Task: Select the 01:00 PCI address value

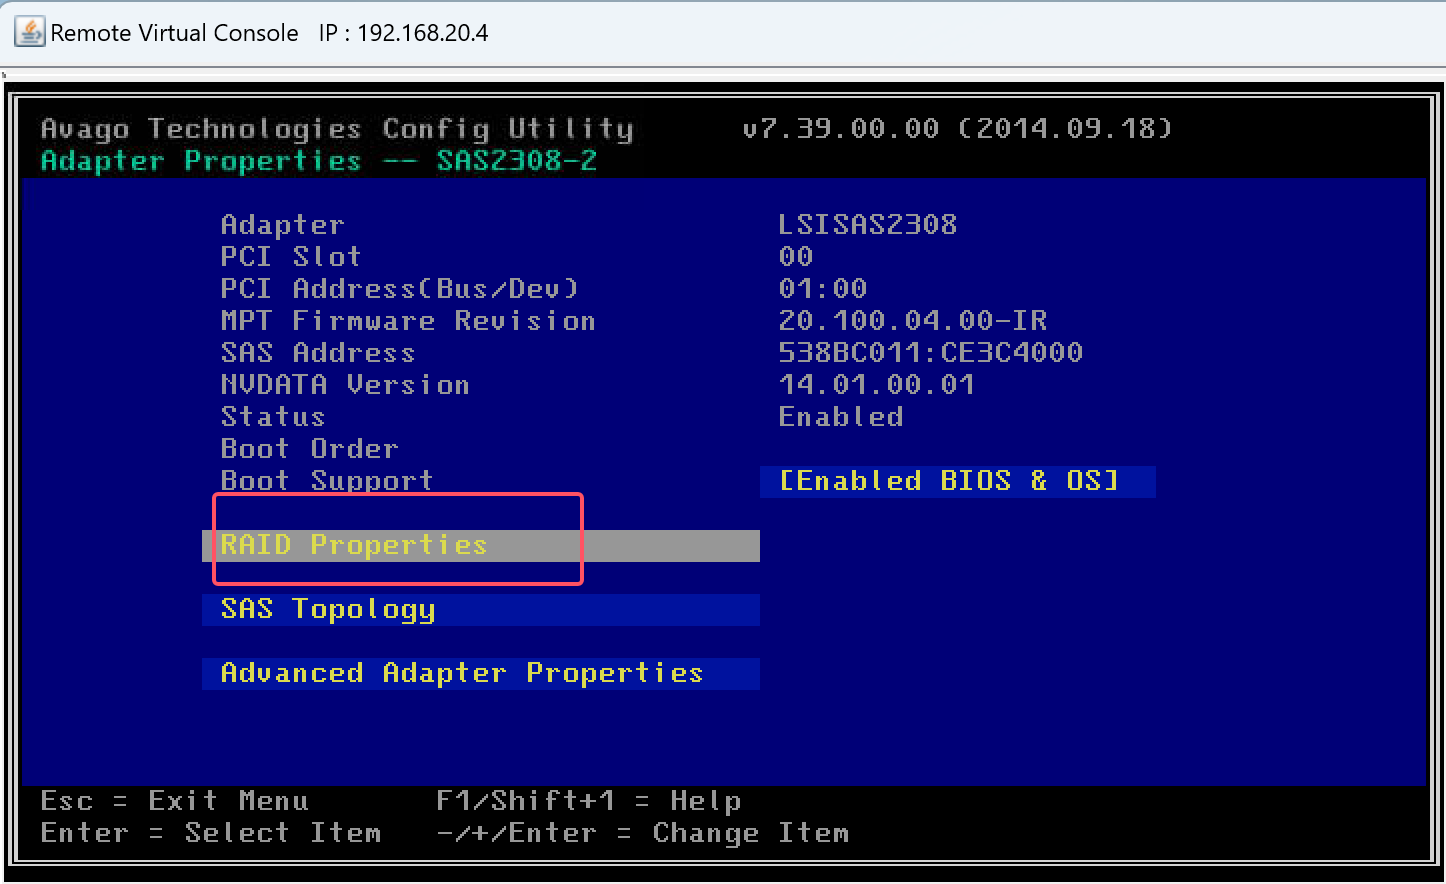Action: click(x=823, y=288)
